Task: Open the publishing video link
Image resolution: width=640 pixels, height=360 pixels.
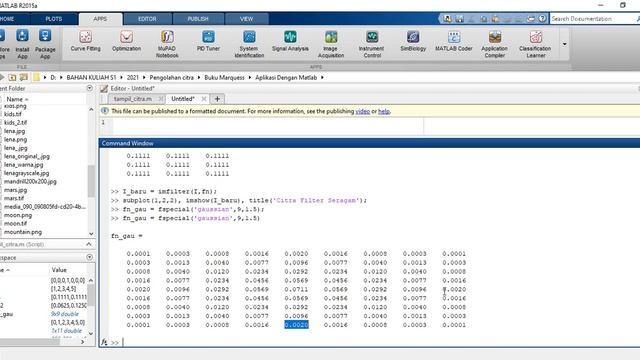Action: pyautogui.click(x=362, y=111)
